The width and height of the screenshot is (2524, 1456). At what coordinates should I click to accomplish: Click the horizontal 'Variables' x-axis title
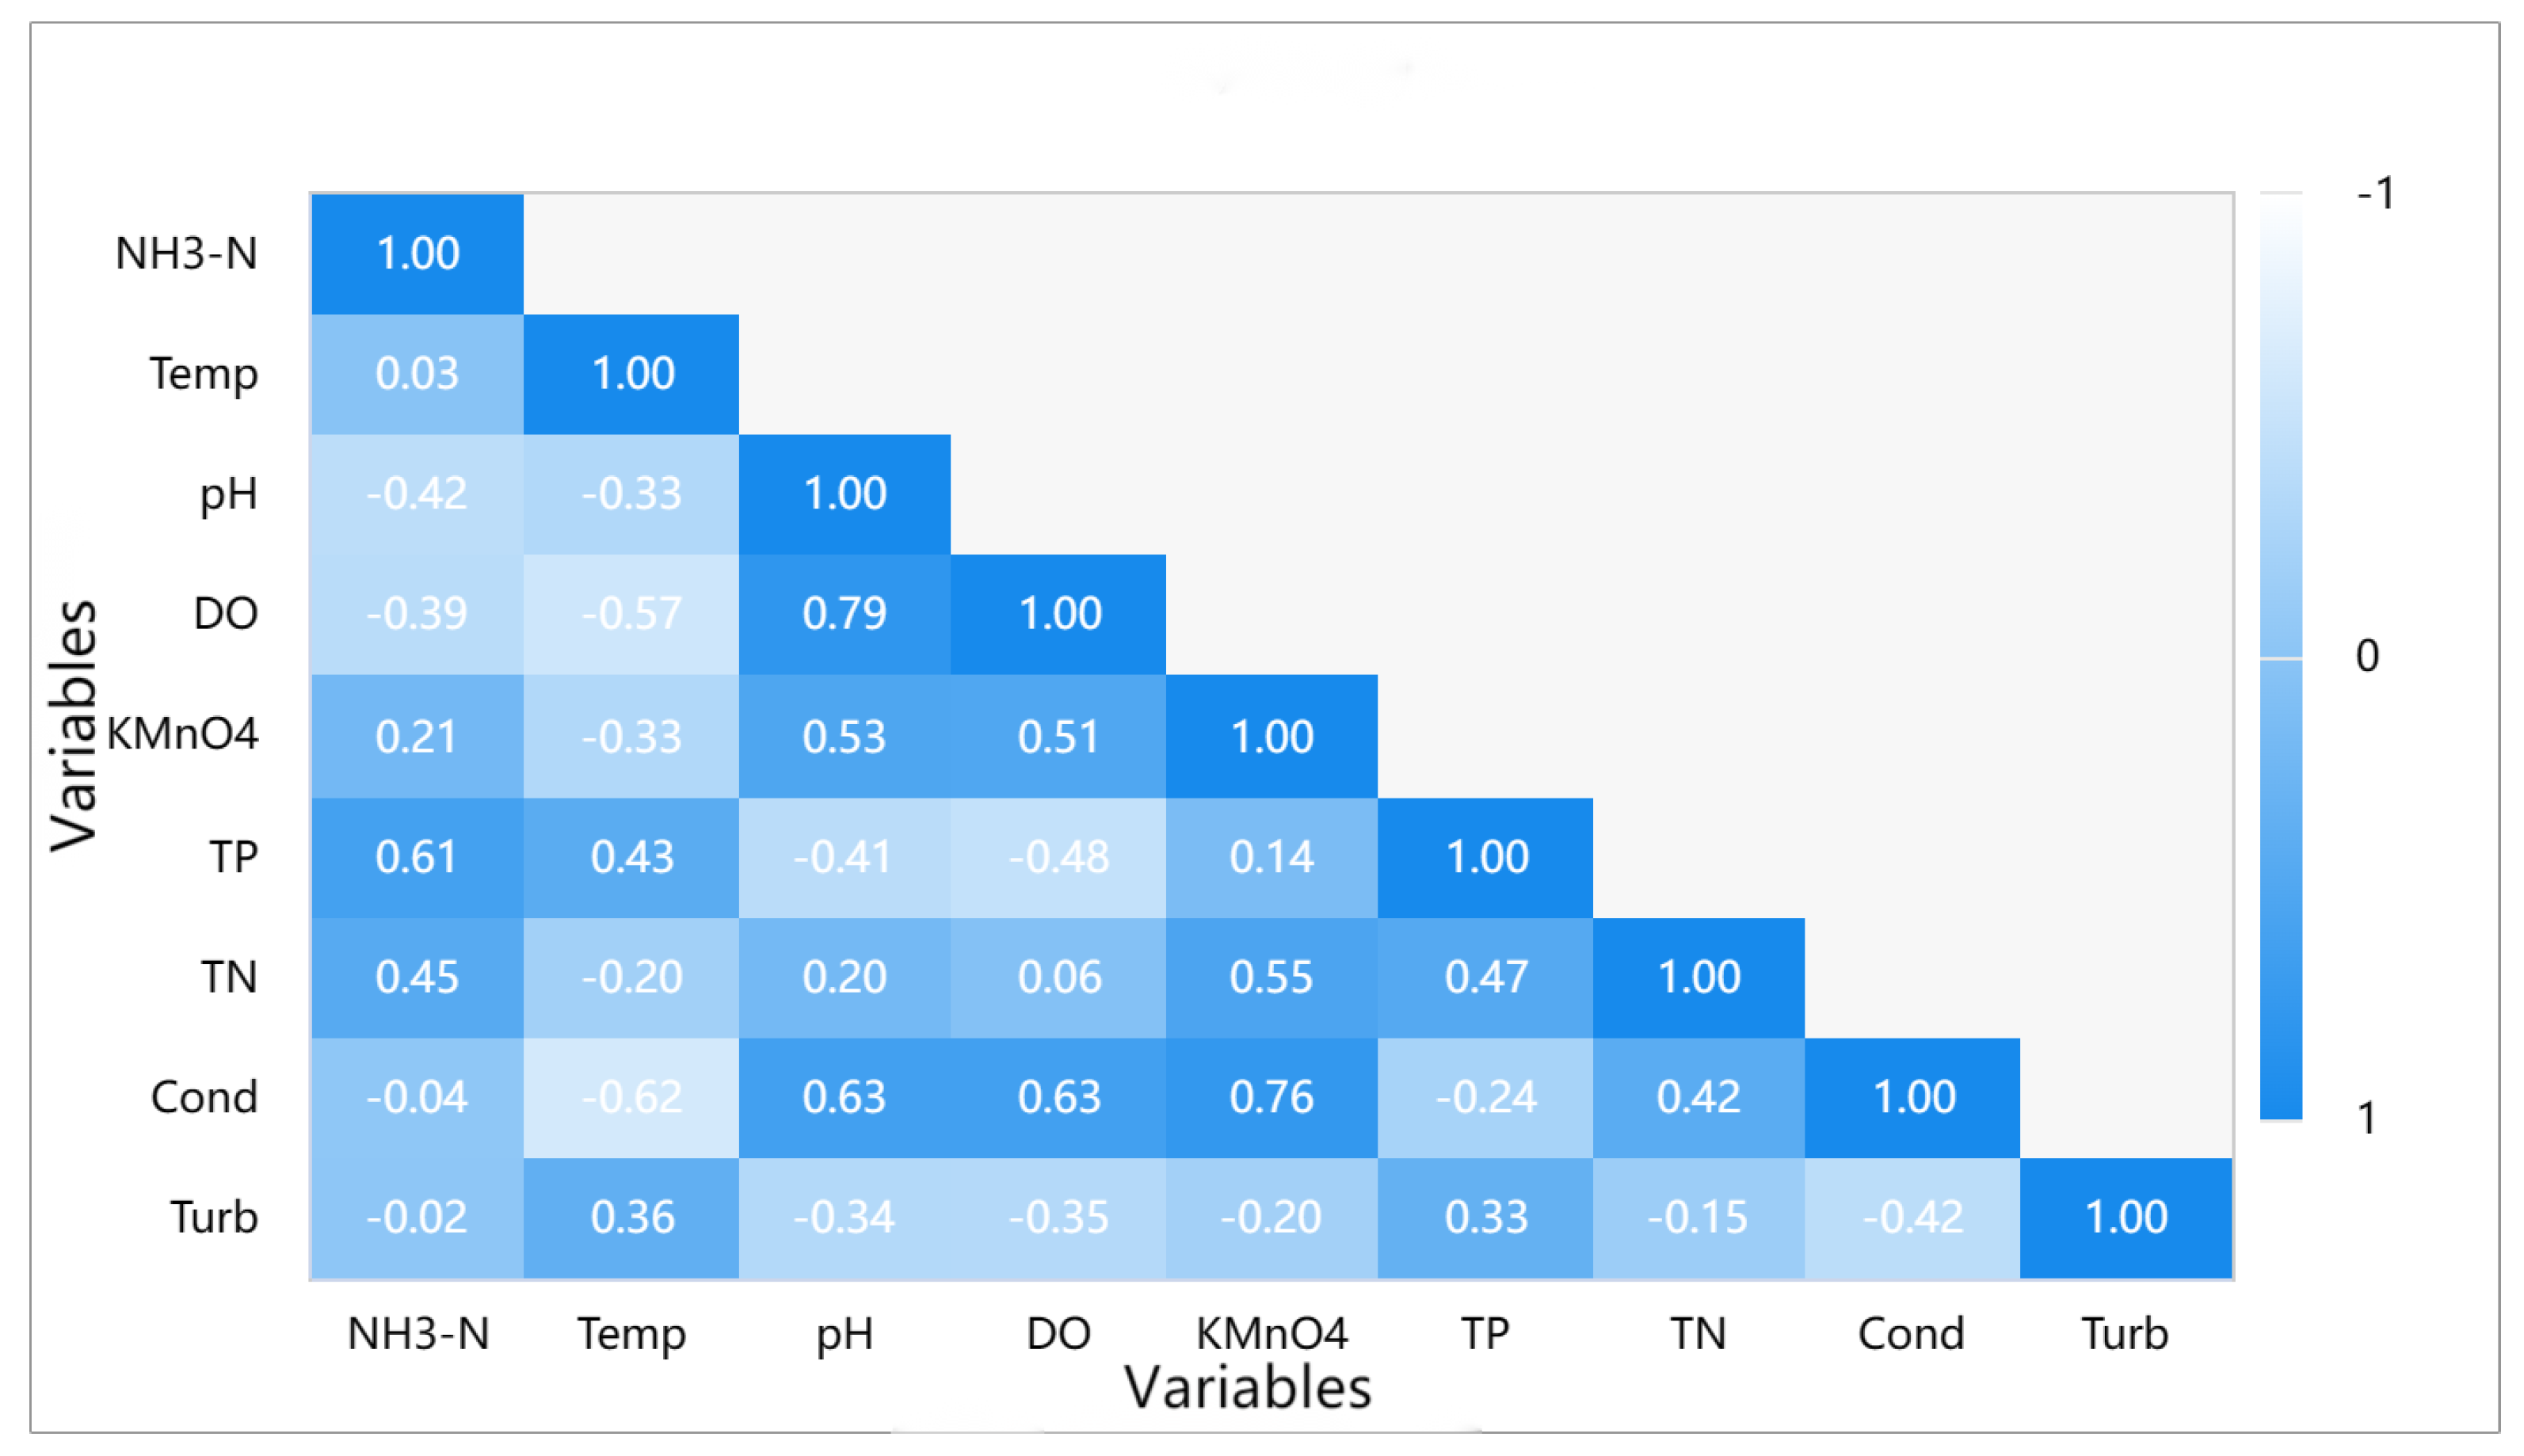click(x=1247, y=1388)
